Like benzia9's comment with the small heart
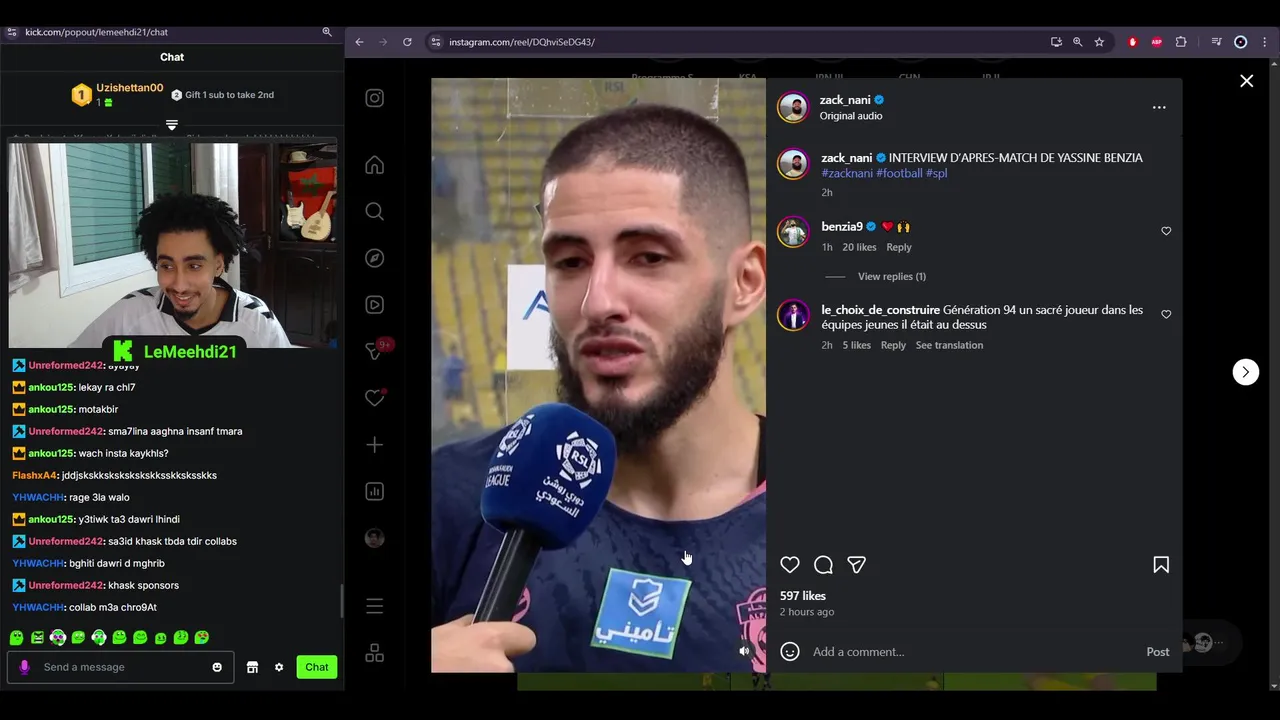Image resolution: width=1280 pixels, height=720 pixels. [1166, 231]
